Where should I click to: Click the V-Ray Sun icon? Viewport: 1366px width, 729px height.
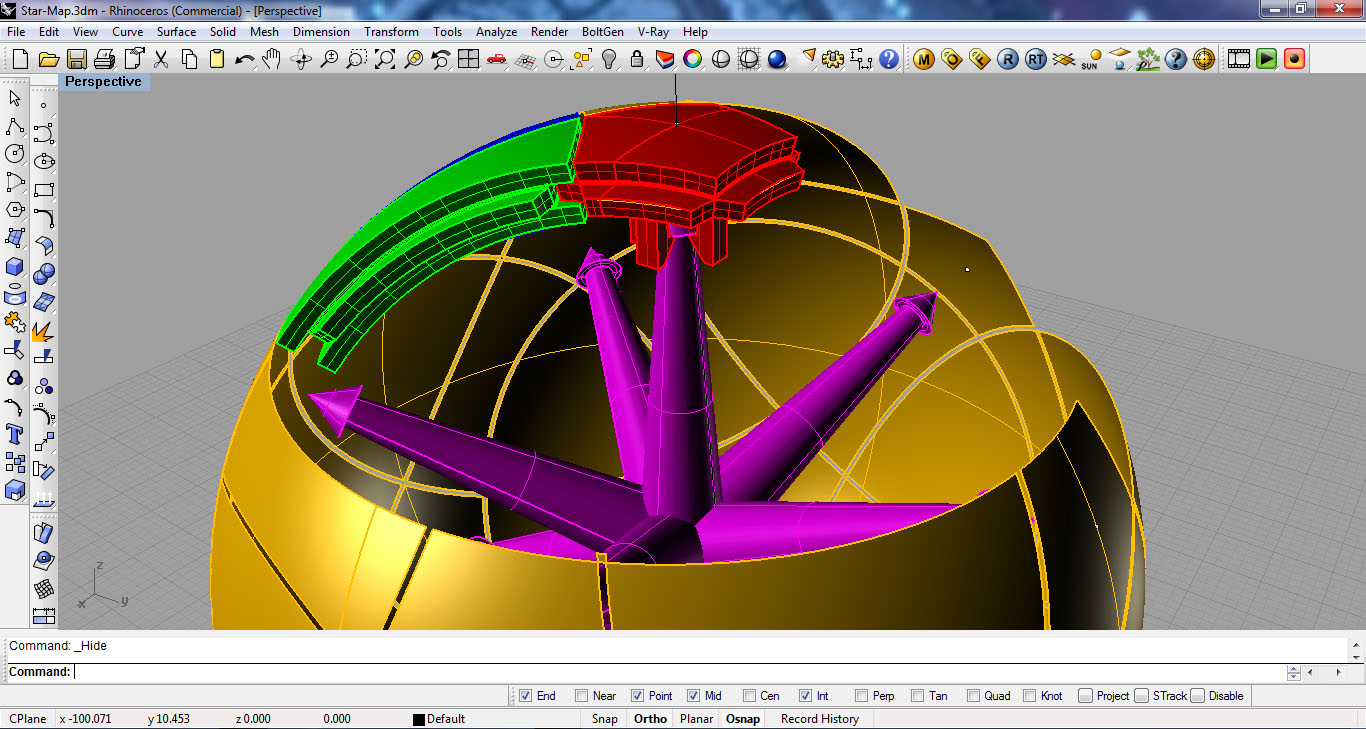[1091, 60]
